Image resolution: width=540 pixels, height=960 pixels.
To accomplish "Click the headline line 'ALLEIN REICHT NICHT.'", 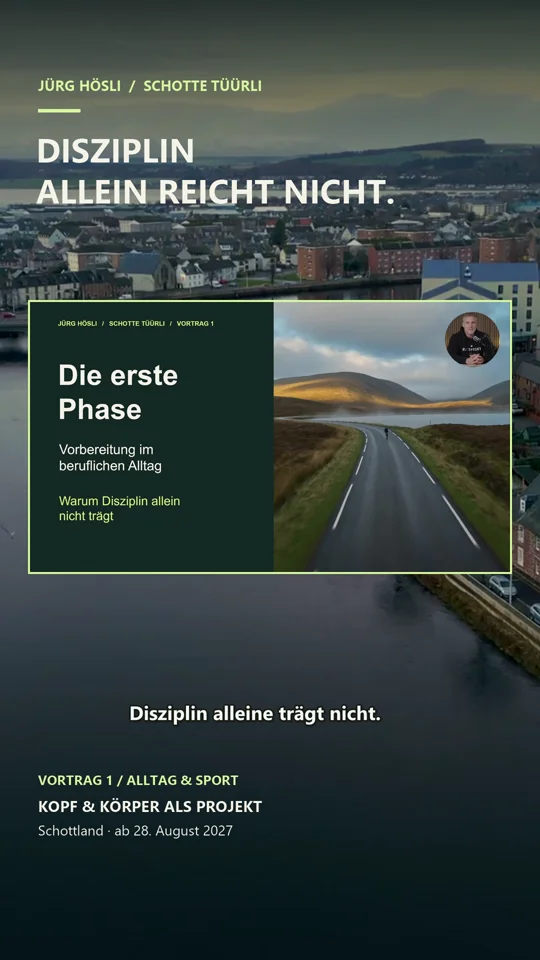I will (215, 192).
